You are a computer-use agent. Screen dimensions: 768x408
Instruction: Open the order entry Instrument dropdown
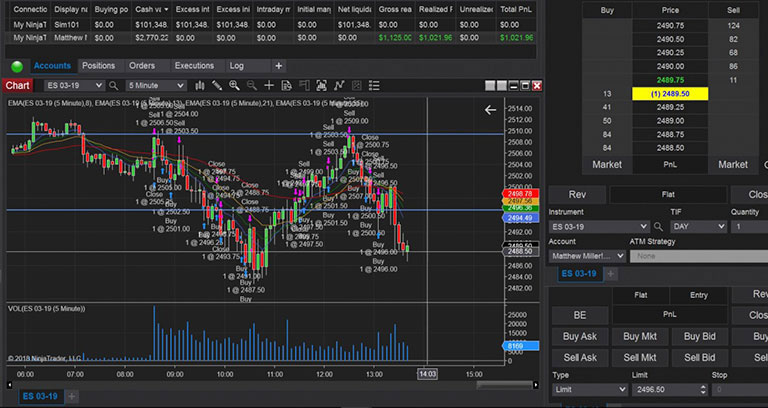coord(600,227)
